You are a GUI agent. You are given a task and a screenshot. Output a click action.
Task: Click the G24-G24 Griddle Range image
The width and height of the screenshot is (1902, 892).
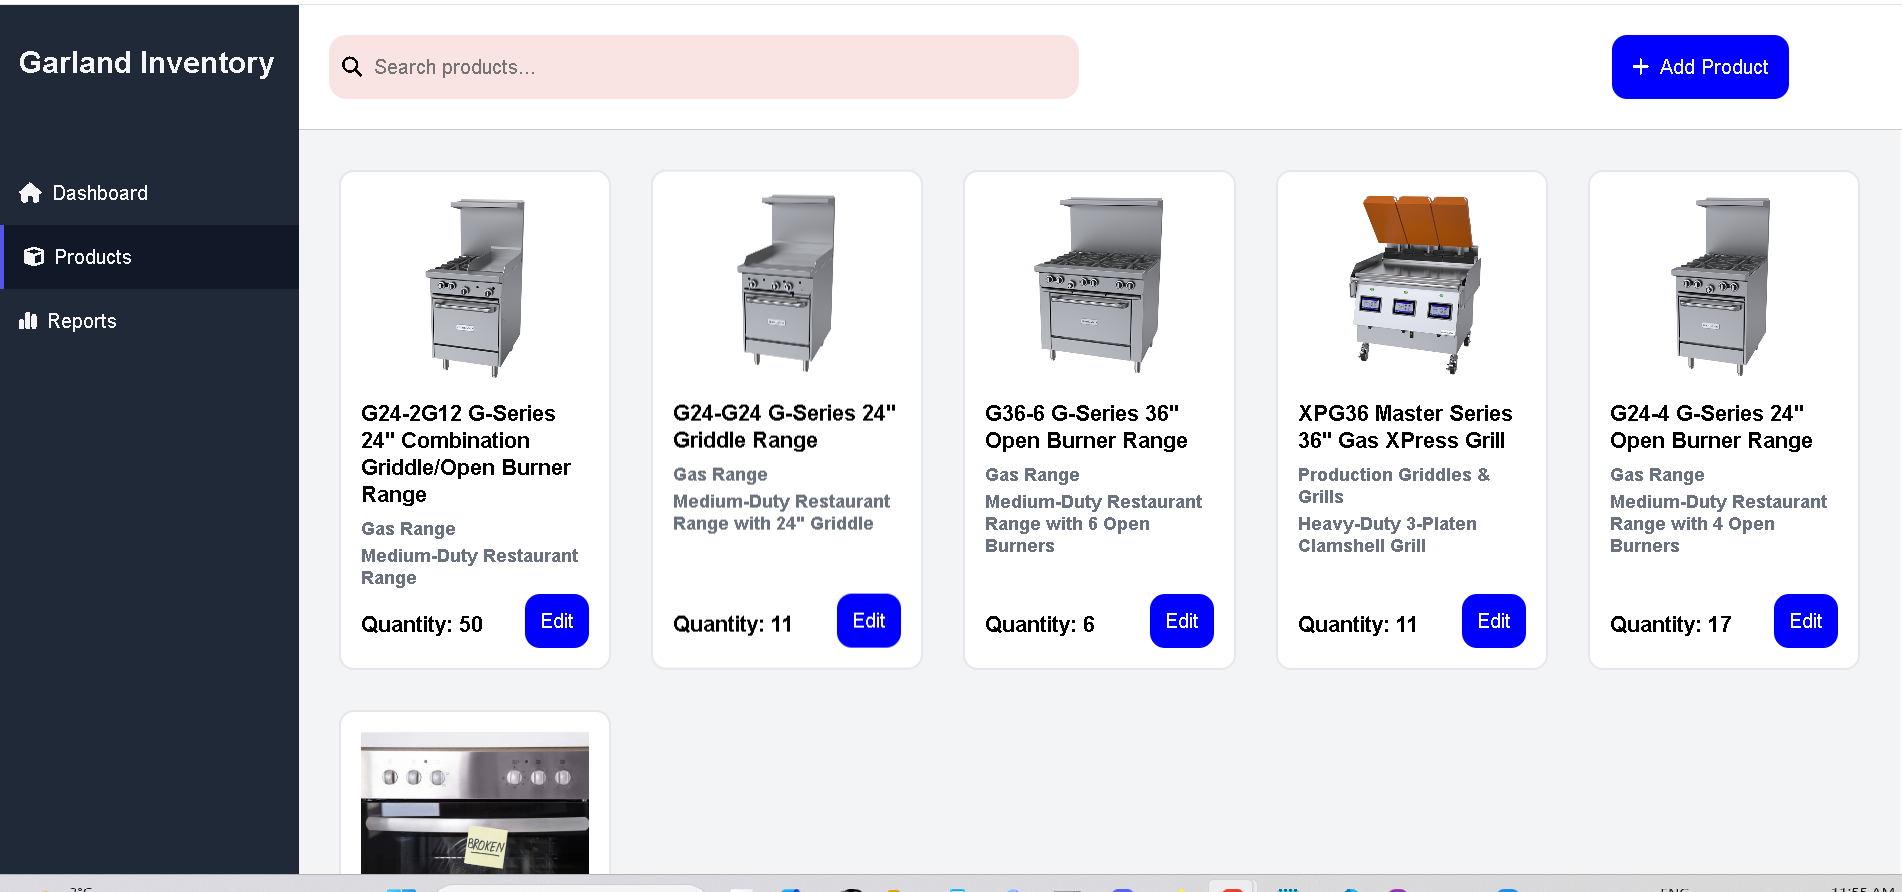(x=787, y=284)
